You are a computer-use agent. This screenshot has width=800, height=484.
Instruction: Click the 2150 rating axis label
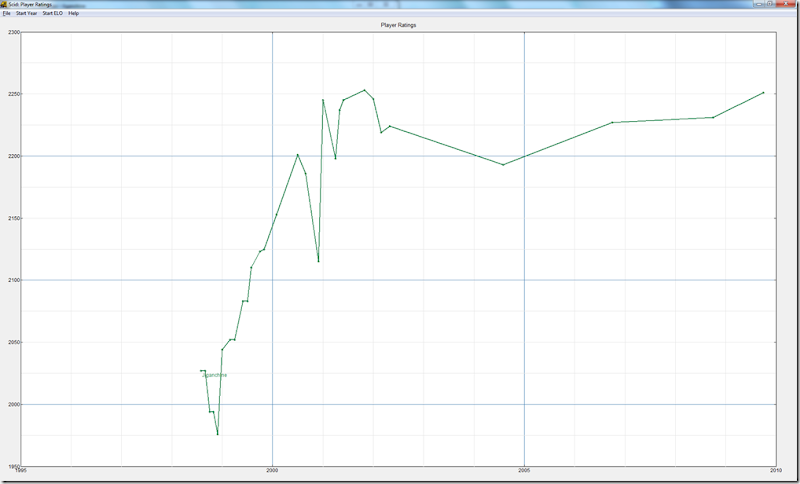point(14,218)
